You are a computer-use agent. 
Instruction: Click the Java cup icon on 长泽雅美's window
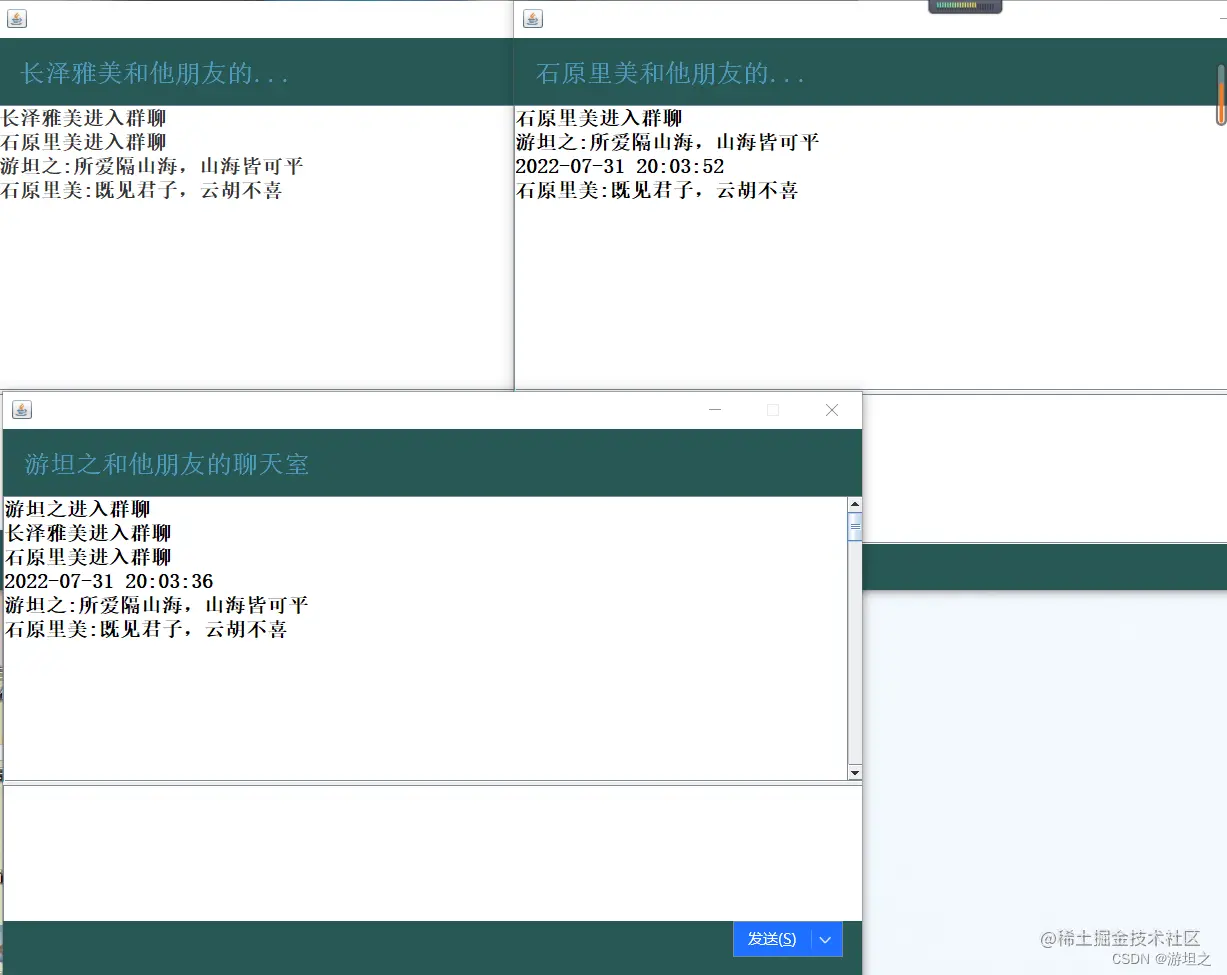(15, 18)
